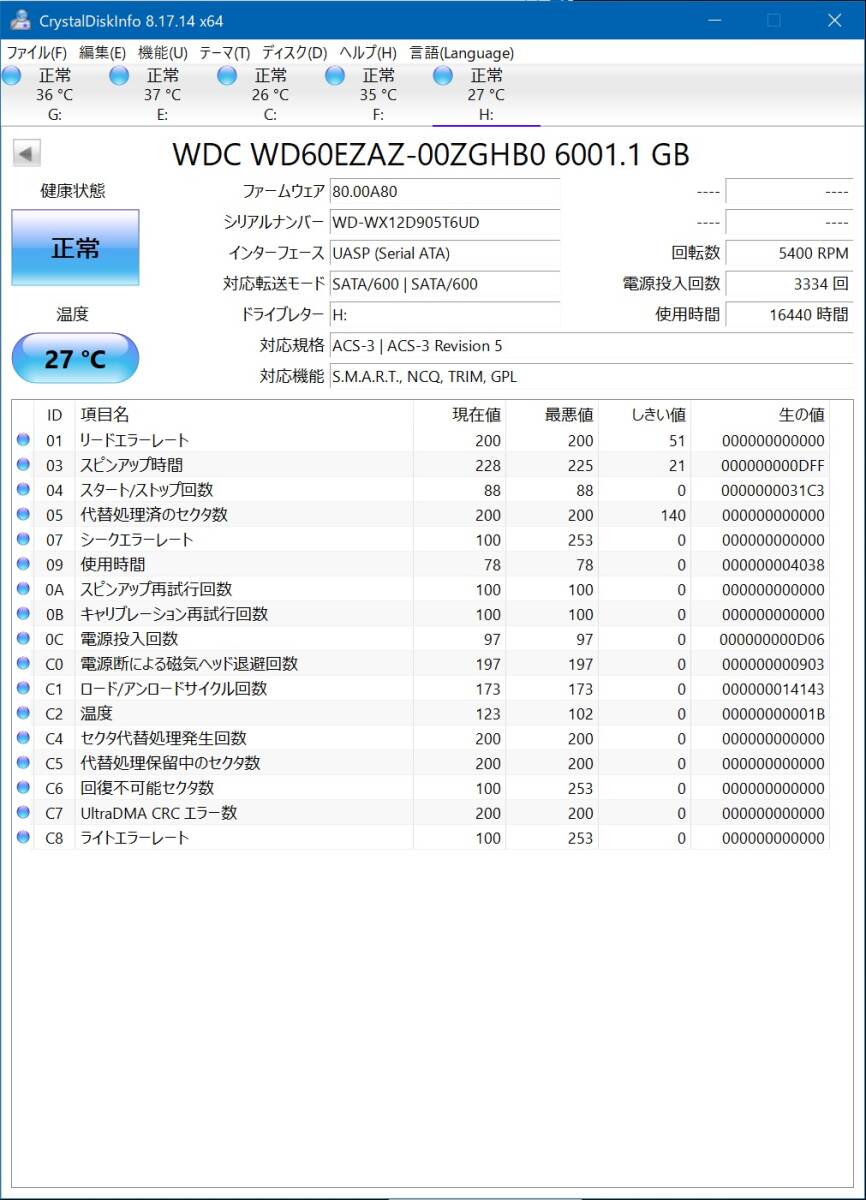866x1200 pixels.
Task: Click the 現在値 column header
Action: click(x=459, y=415)
